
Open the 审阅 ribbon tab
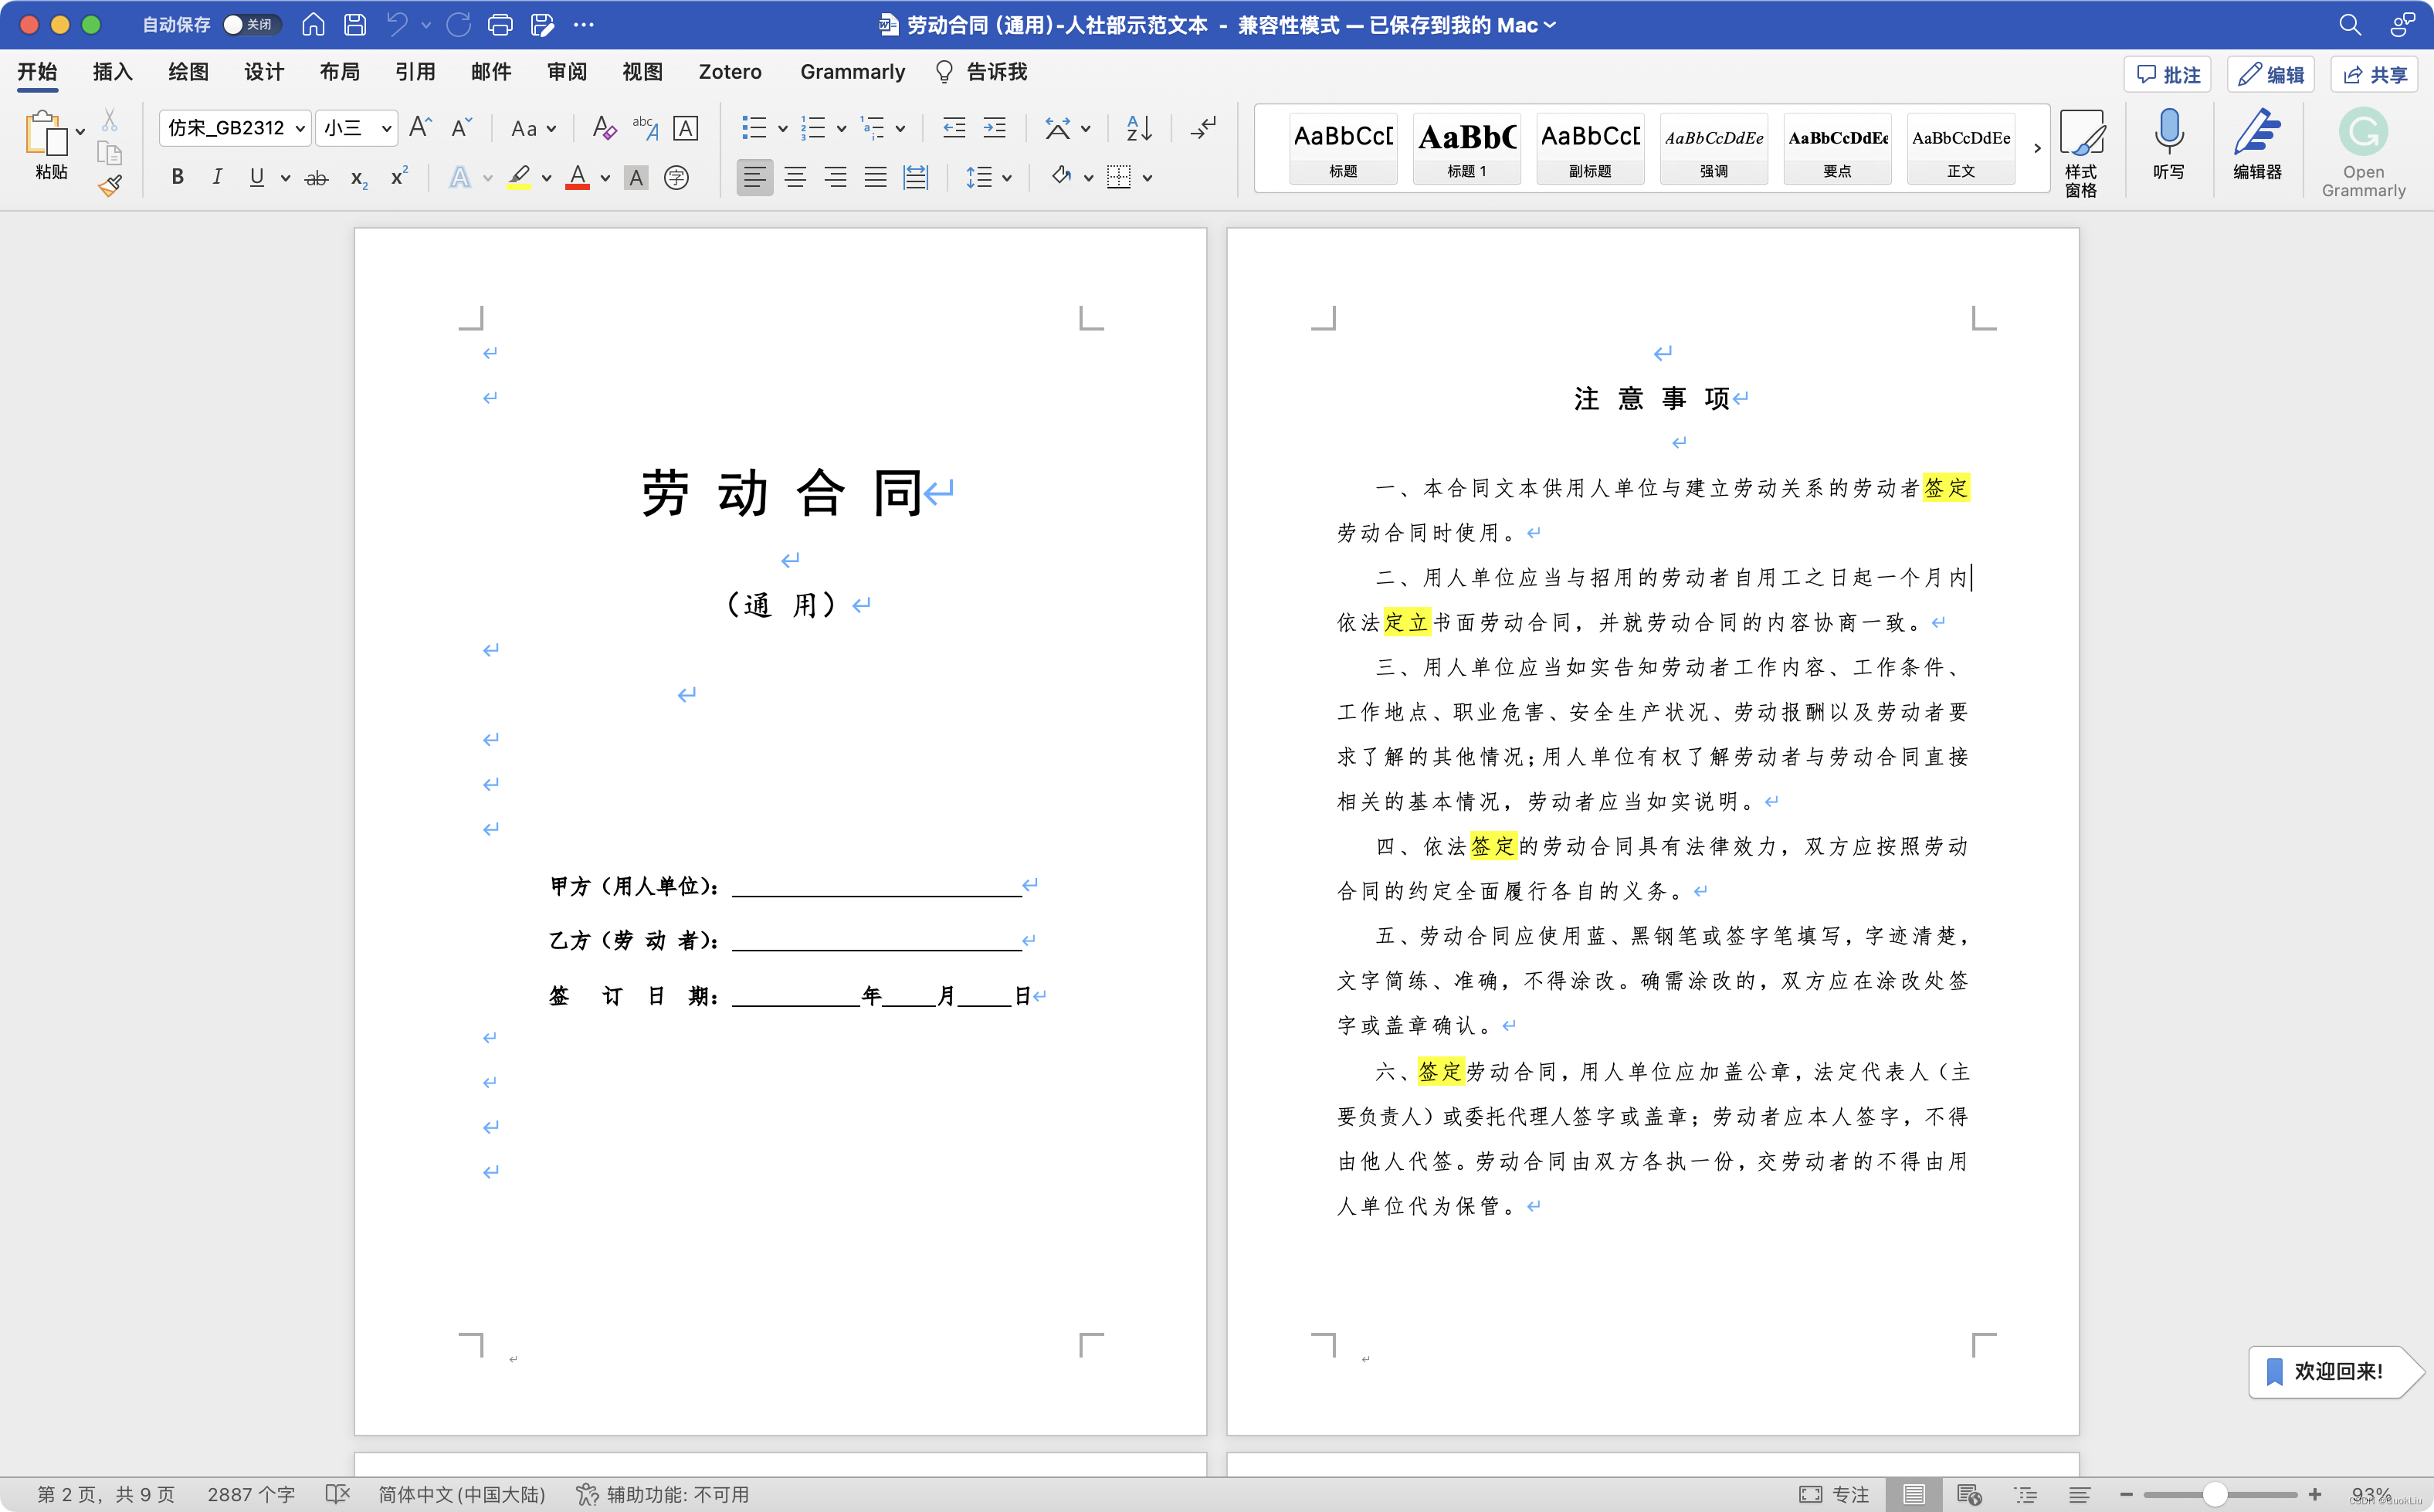click(x=567, y=72)
